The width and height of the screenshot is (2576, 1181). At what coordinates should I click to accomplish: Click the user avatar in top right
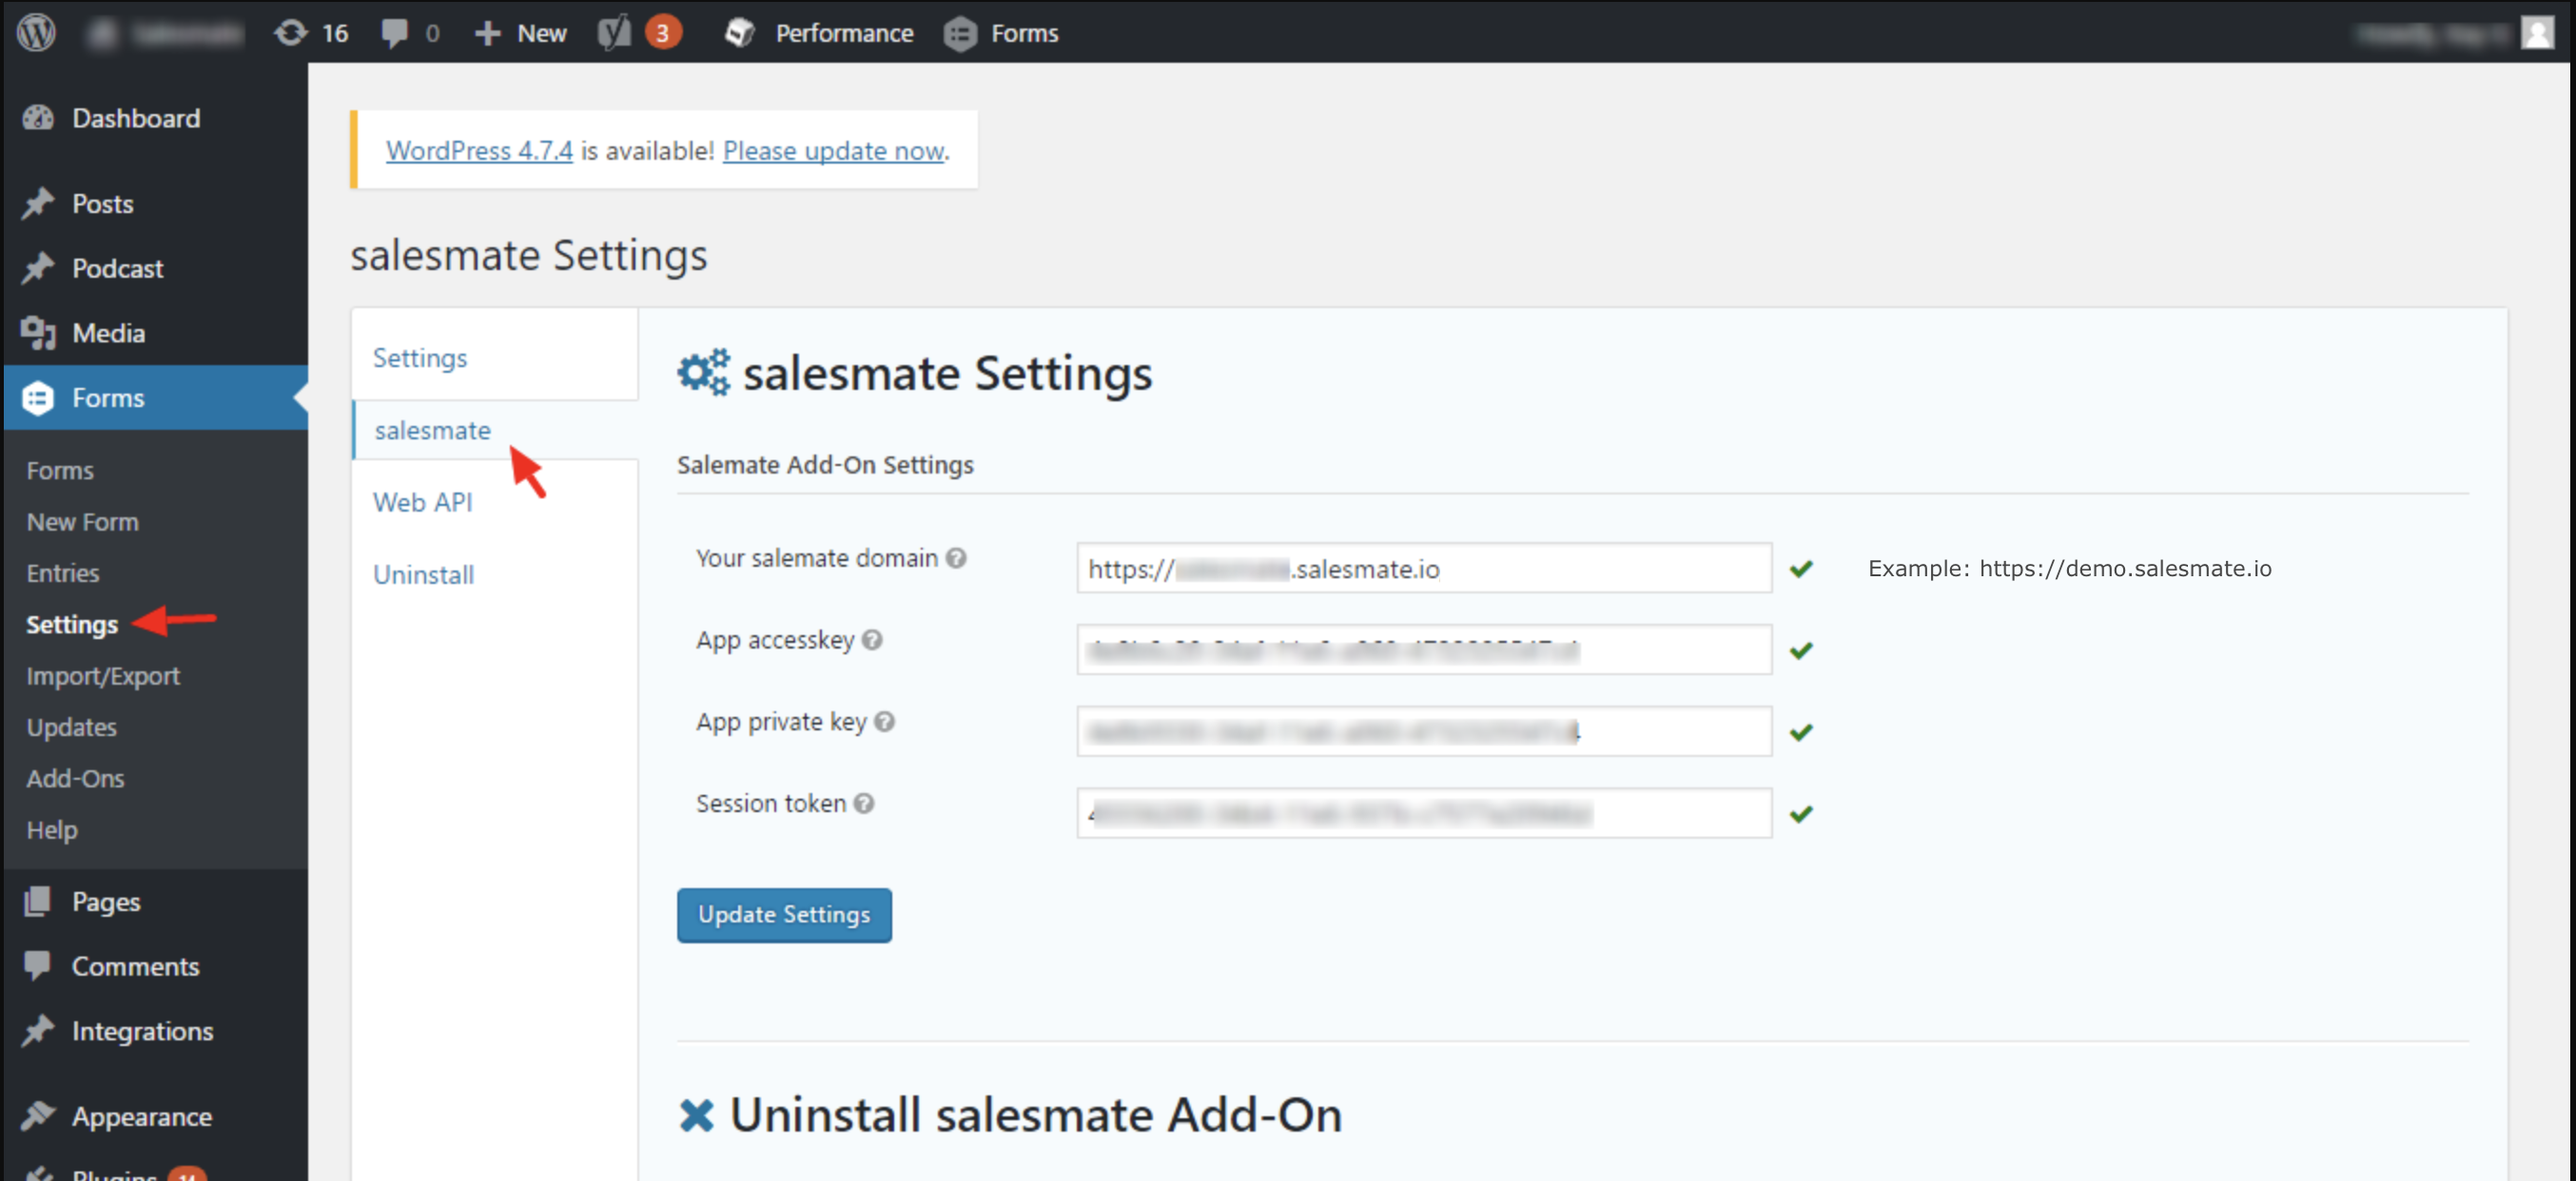(x=2538, y=33)
